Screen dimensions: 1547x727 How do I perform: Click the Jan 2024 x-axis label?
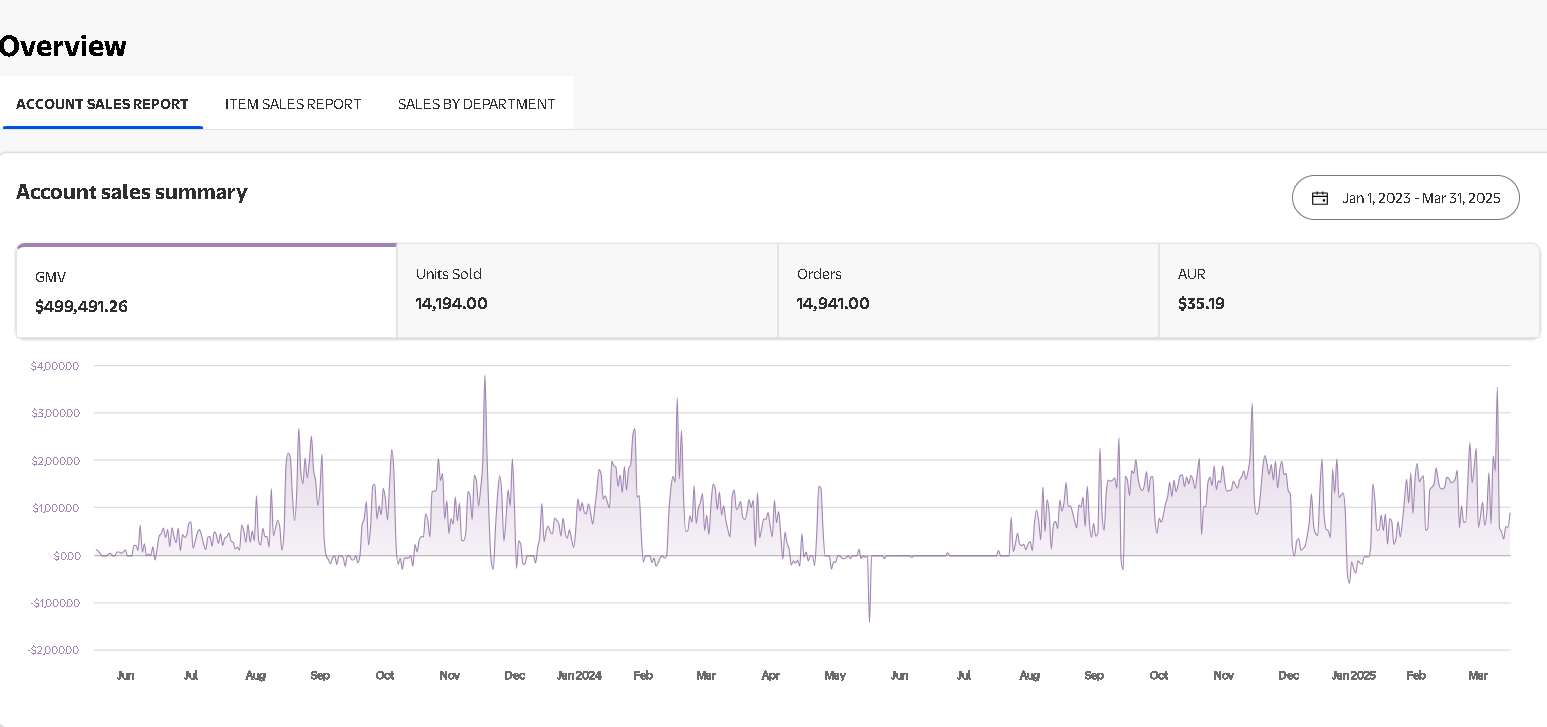[x=579, y=676]
